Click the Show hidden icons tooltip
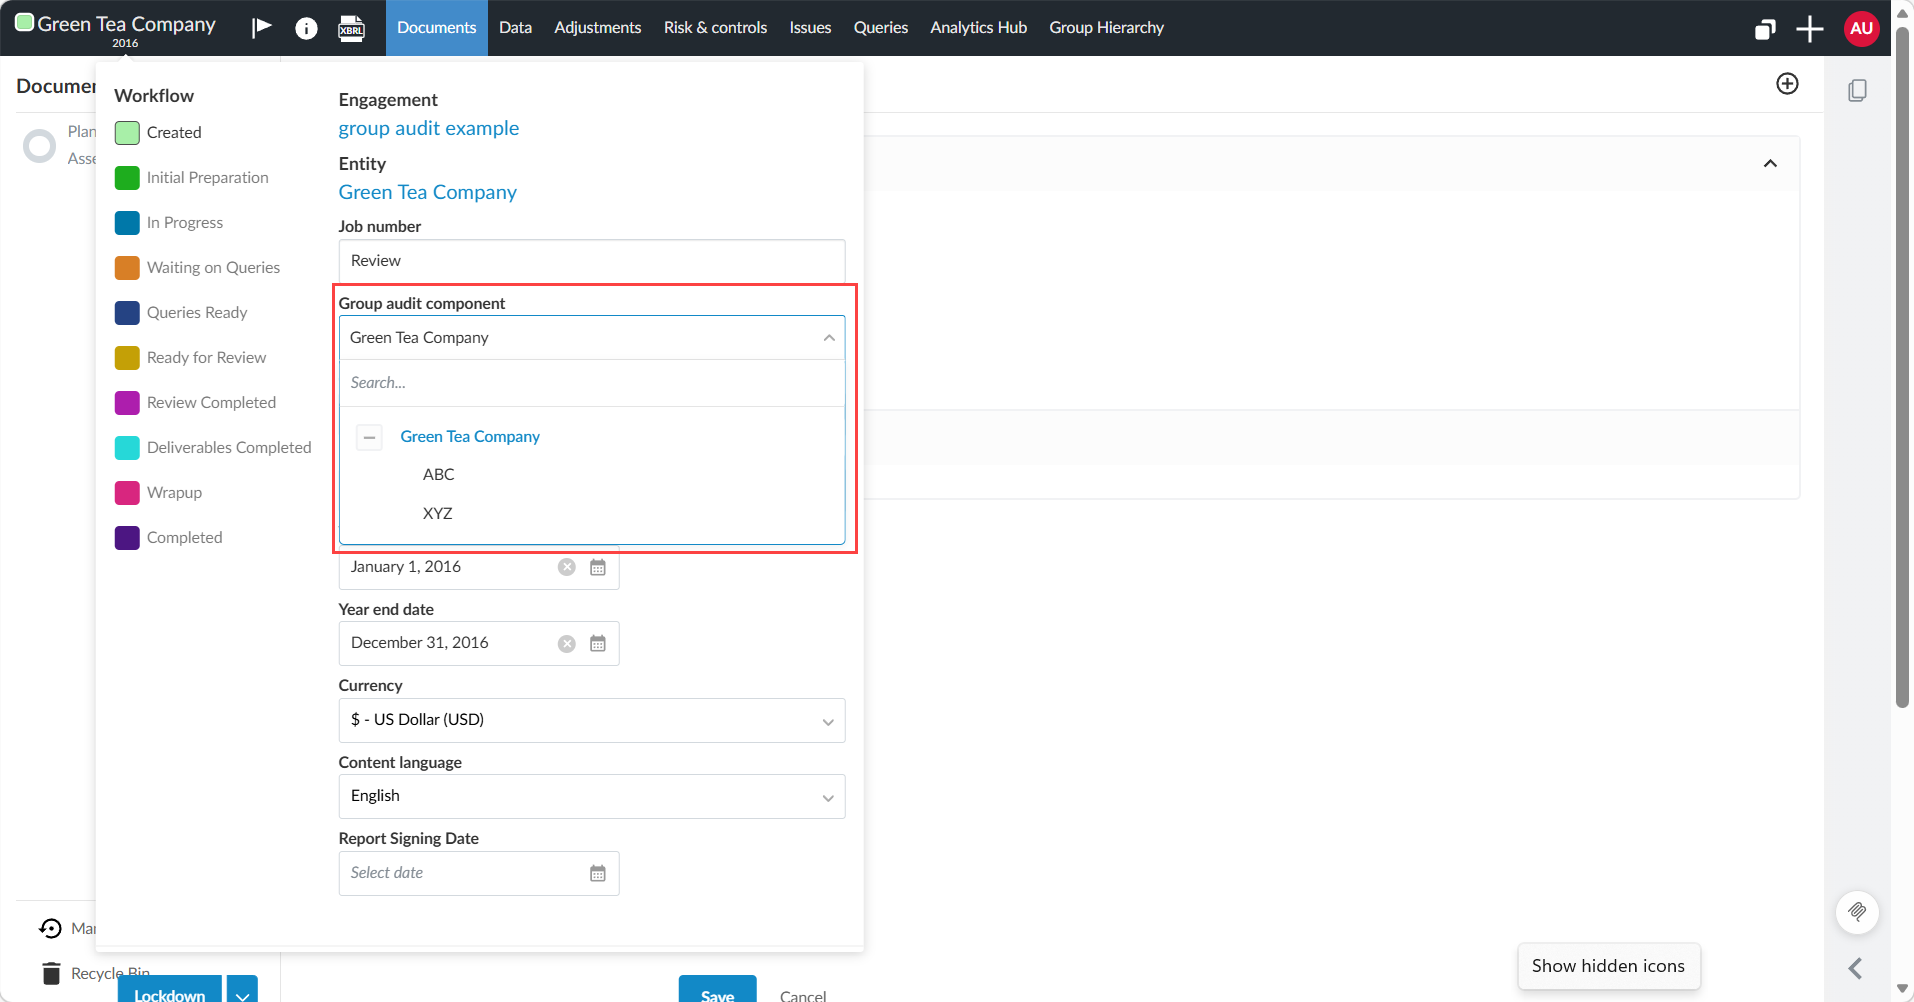1914x1002 pixels. pyautogui.click(x=1608, y=966)
